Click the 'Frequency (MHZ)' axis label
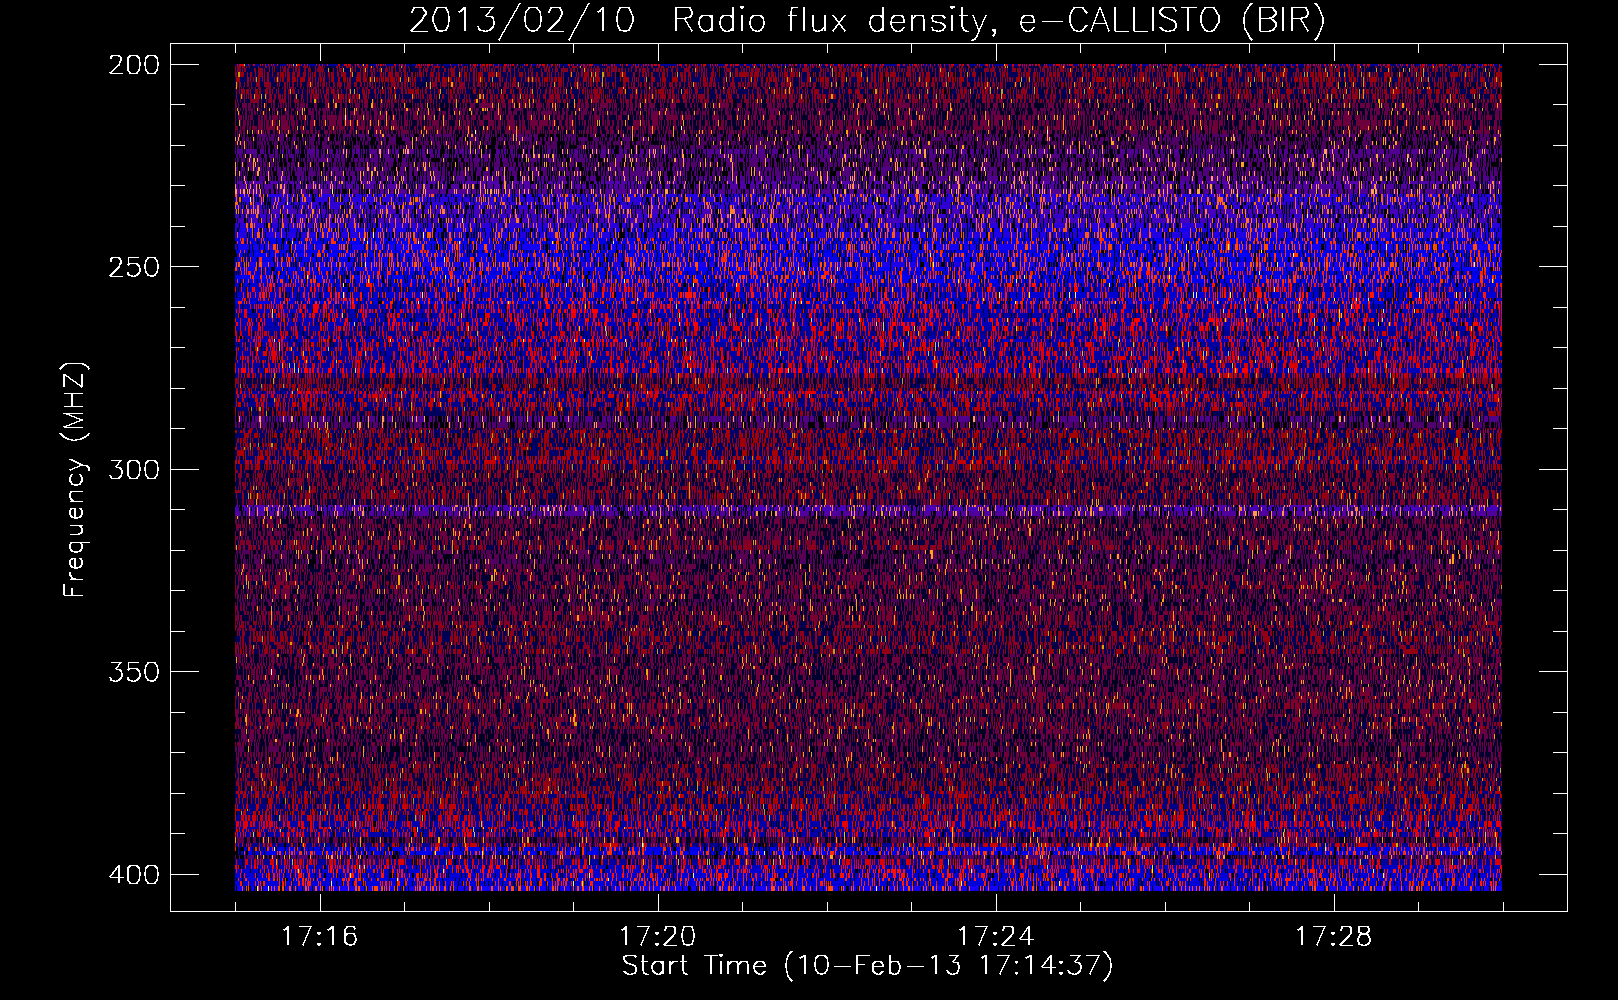This screenshot has height=1000, width=1618. click(x=75, y=479)
